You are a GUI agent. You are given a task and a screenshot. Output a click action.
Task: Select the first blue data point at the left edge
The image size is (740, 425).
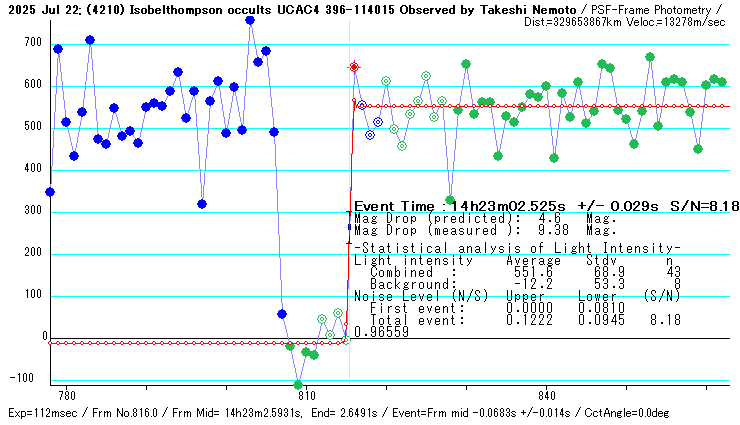pos(50,192)
